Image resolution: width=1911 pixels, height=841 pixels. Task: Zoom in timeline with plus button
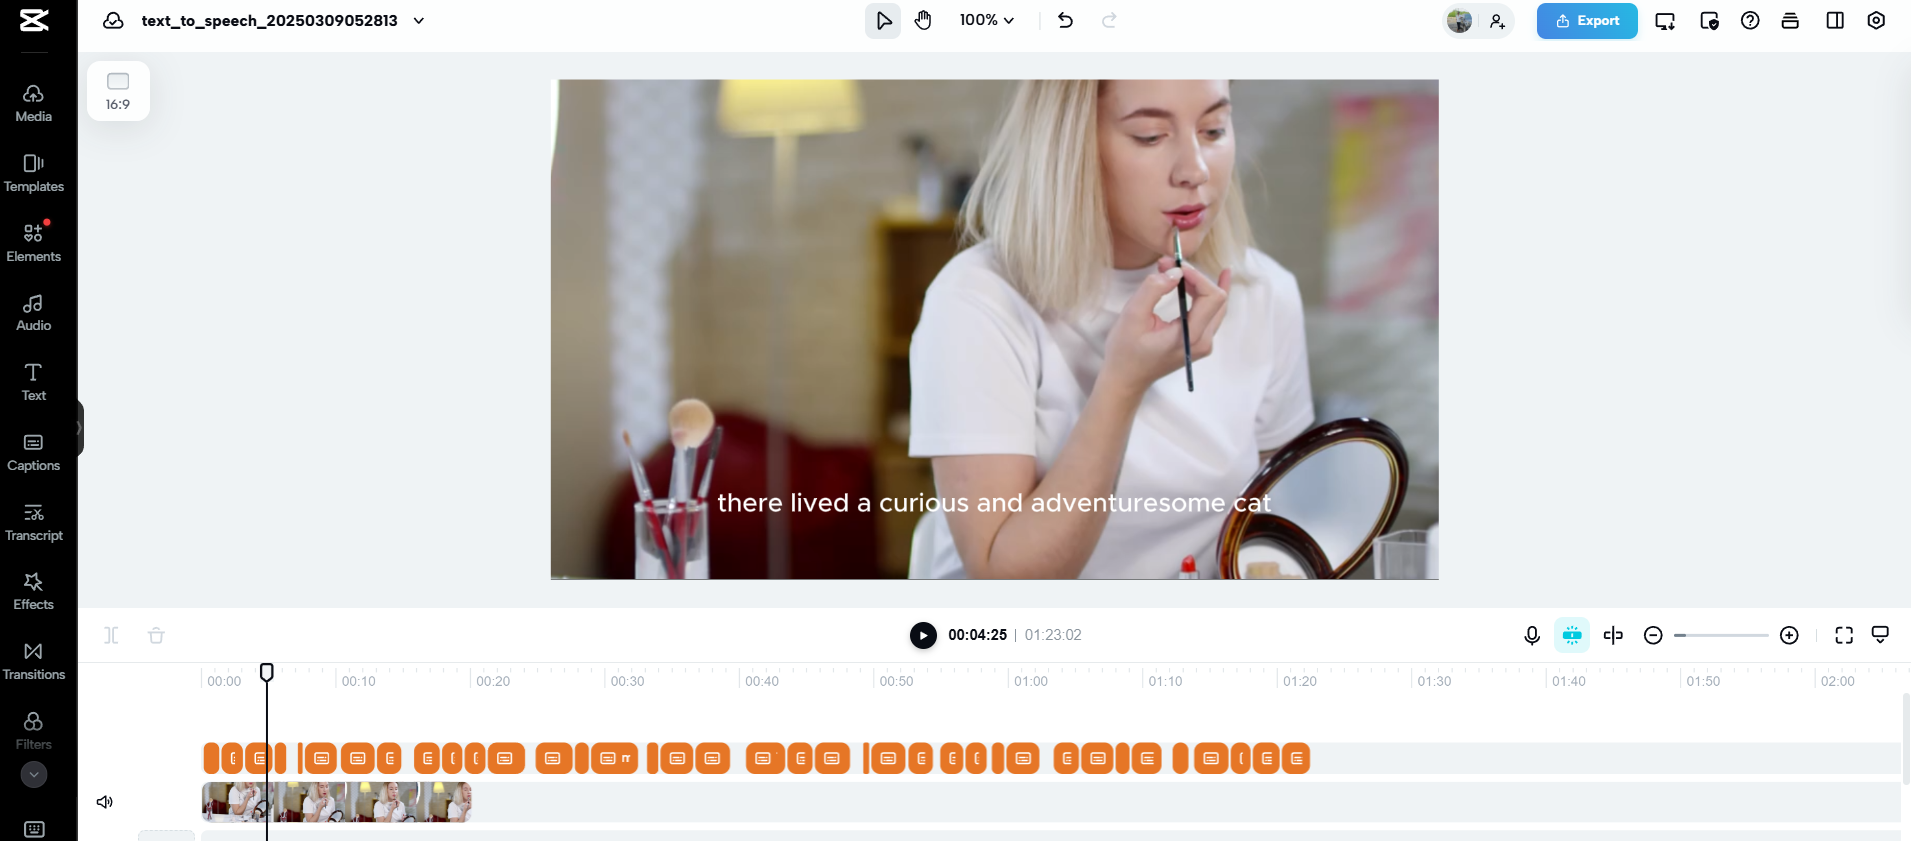1790,635
